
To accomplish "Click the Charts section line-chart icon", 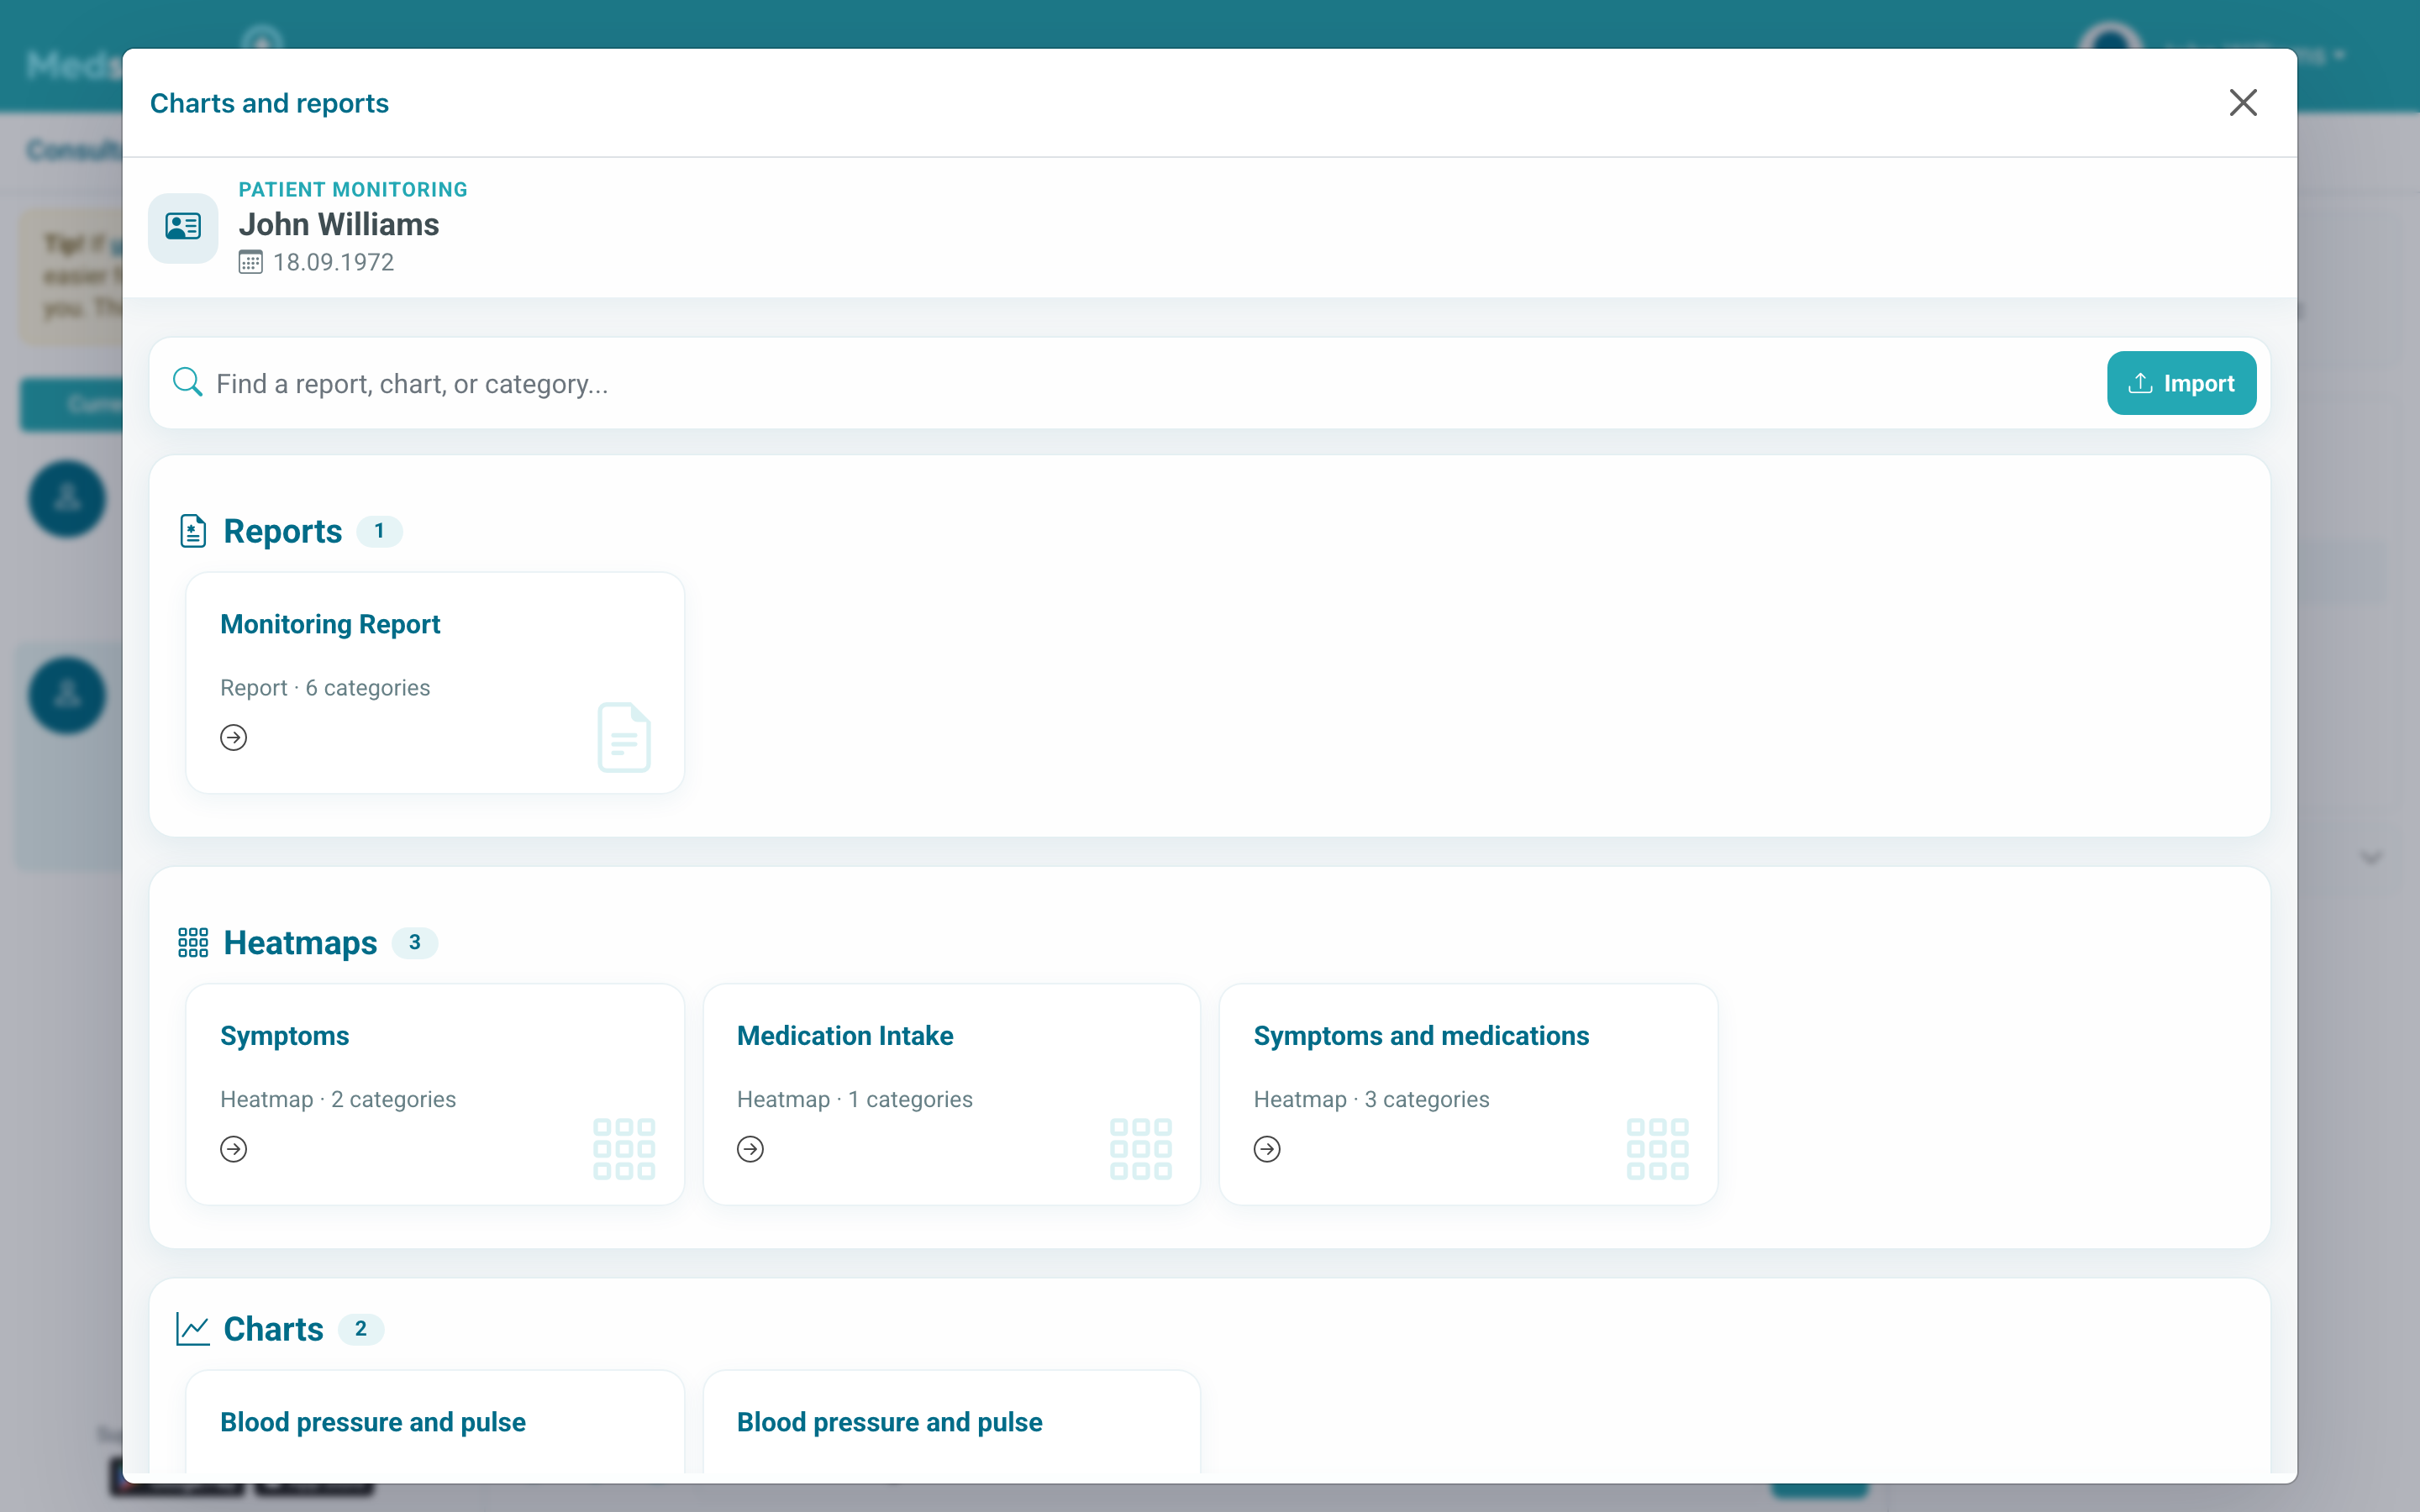I will click(x=193, y=1329).
